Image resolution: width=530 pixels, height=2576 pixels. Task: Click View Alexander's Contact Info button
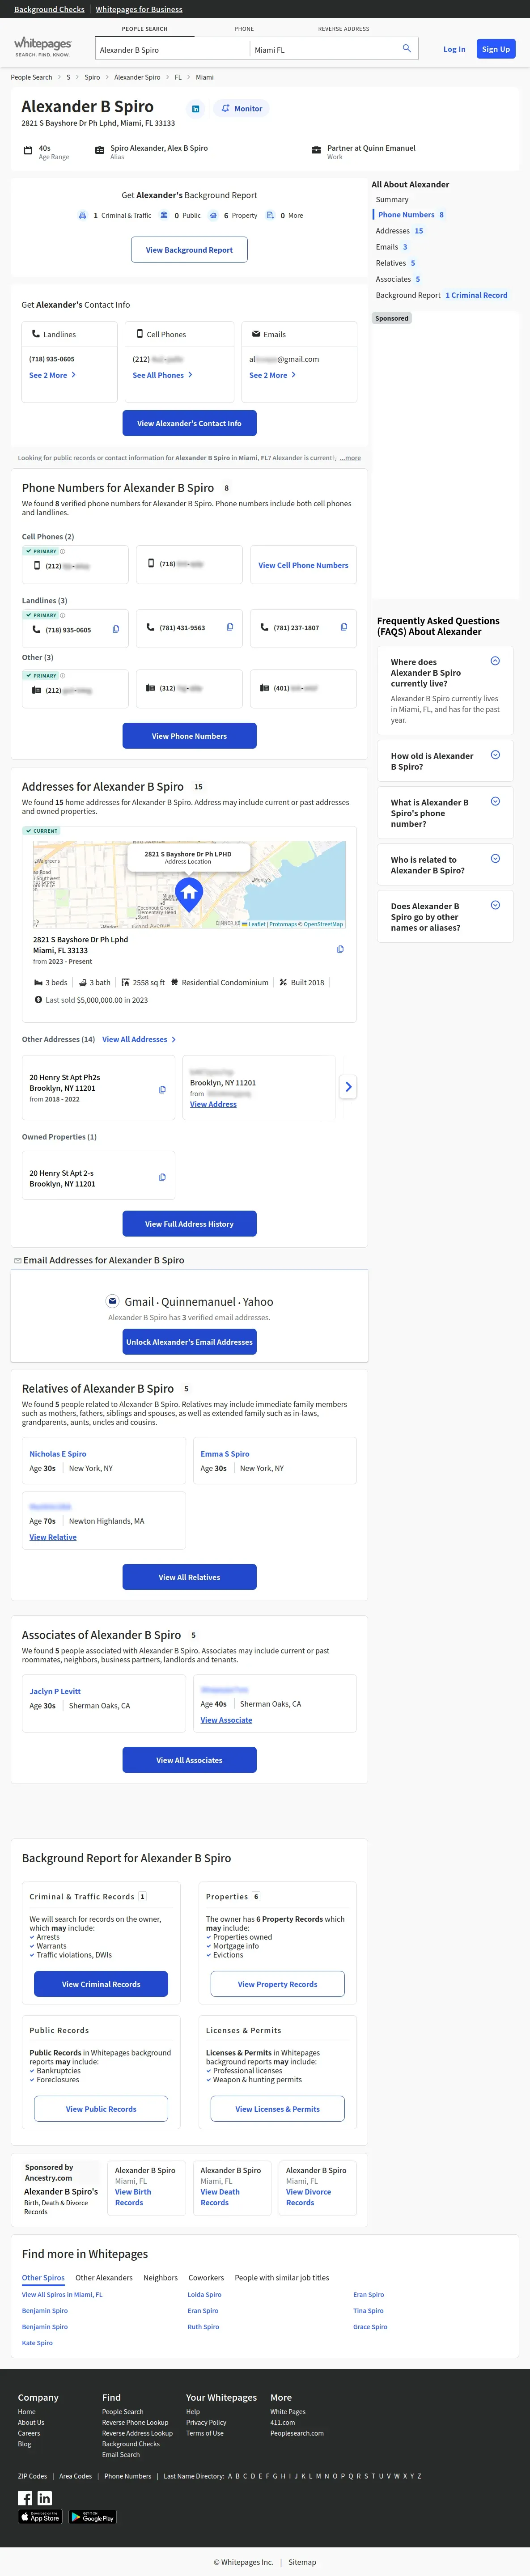pyautogui.click(x=189, y=423)
